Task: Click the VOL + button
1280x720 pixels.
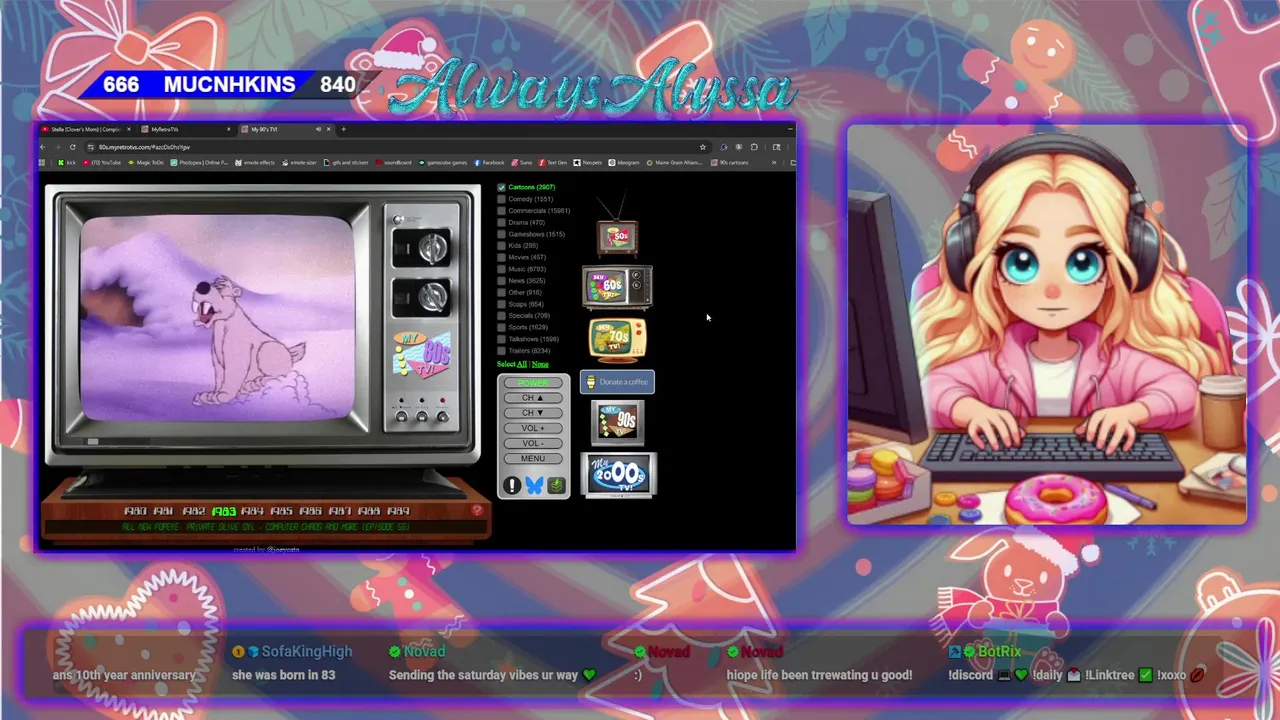Action: tap(533, 428)
